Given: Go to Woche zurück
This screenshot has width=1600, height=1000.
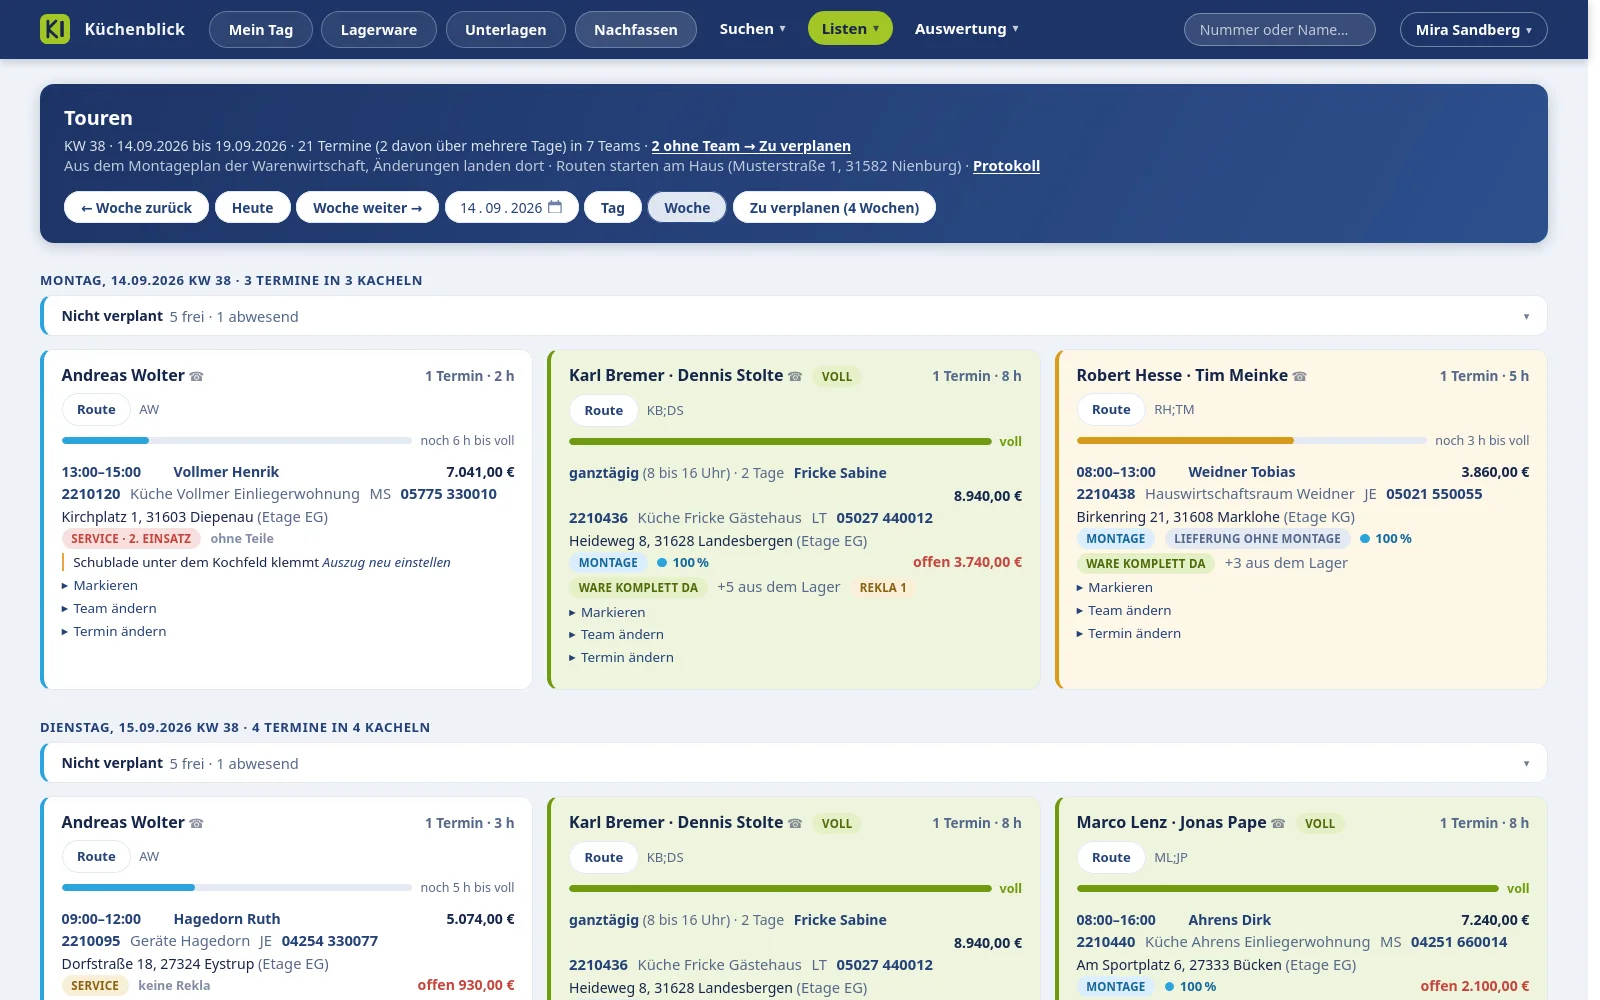Looking at the screenshot, I should tap(136, 207).
